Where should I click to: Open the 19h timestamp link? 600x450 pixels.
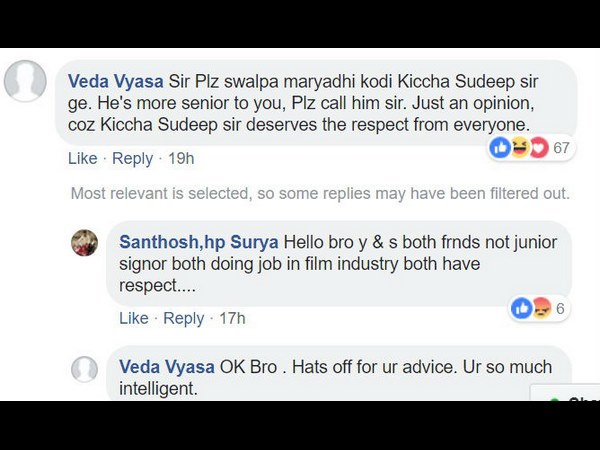pyautogui.click(x=181, y=158)
